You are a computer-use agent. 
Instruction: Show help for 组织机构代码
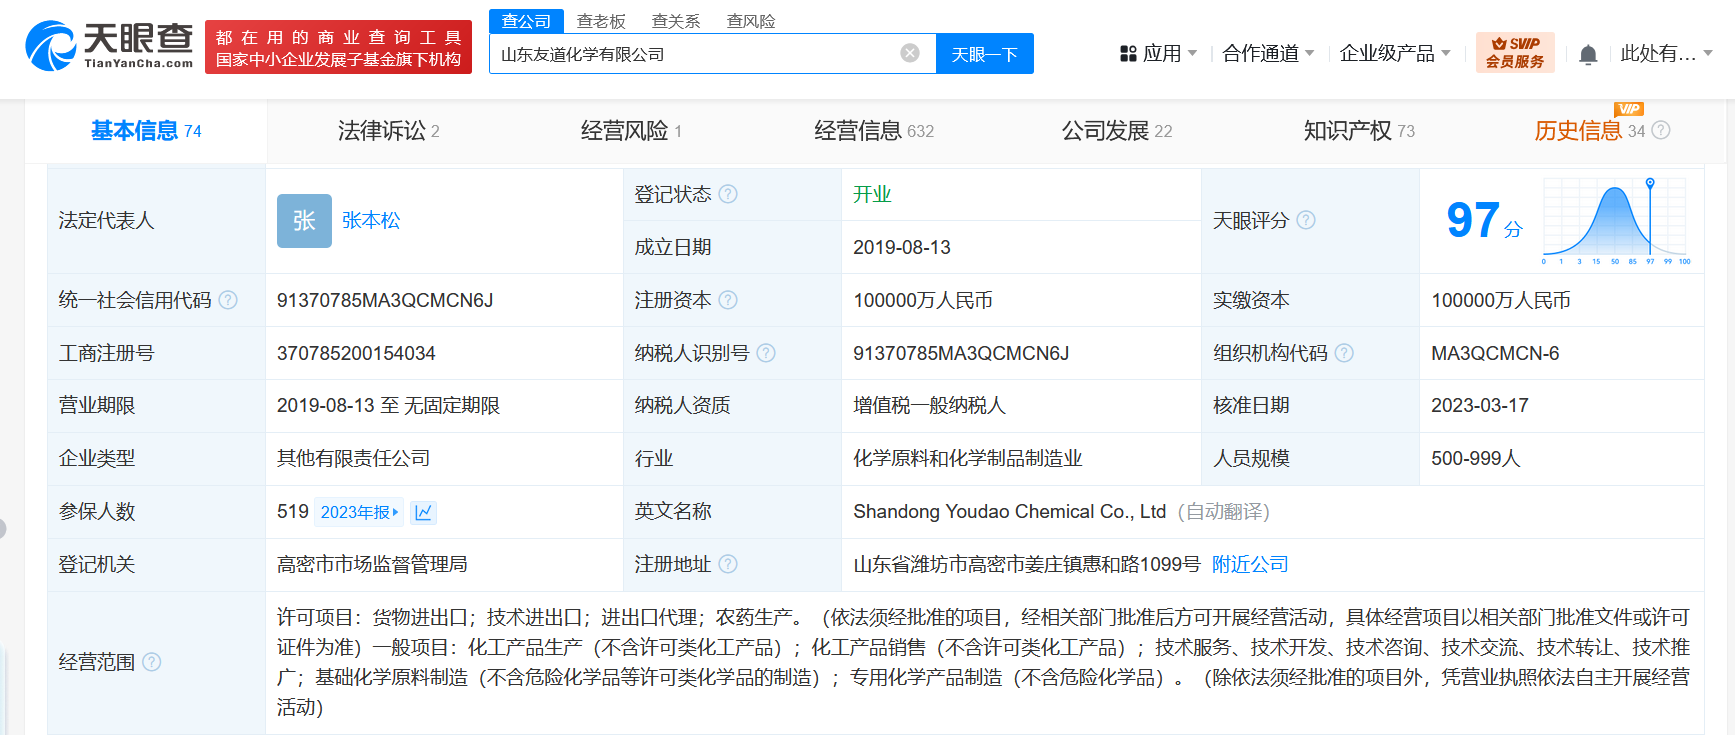tap(1344, 353)
